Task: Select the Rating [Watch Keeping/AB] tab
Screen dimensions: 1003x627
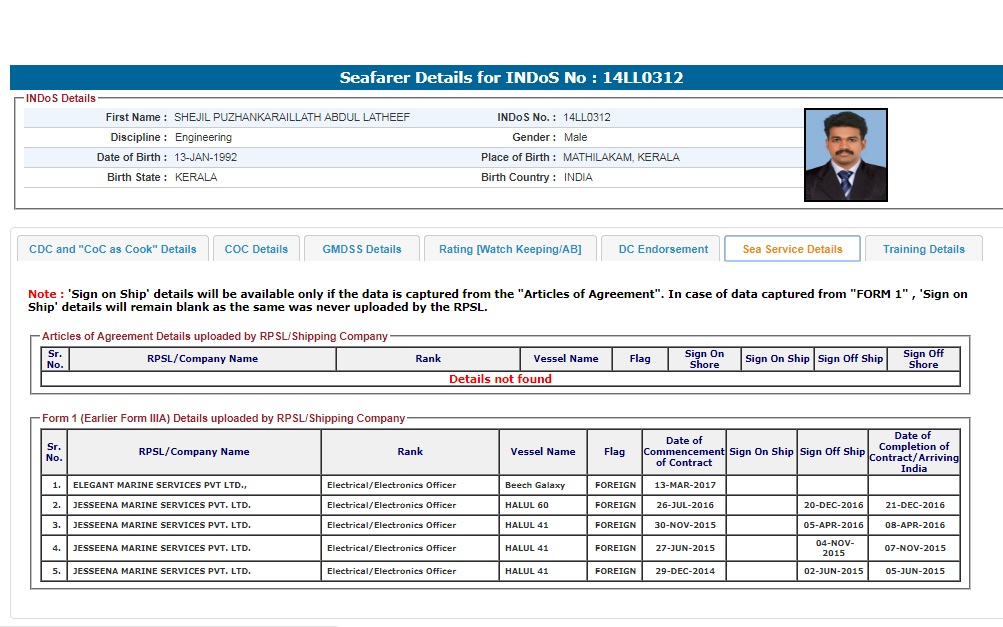Action: point(510,249)
